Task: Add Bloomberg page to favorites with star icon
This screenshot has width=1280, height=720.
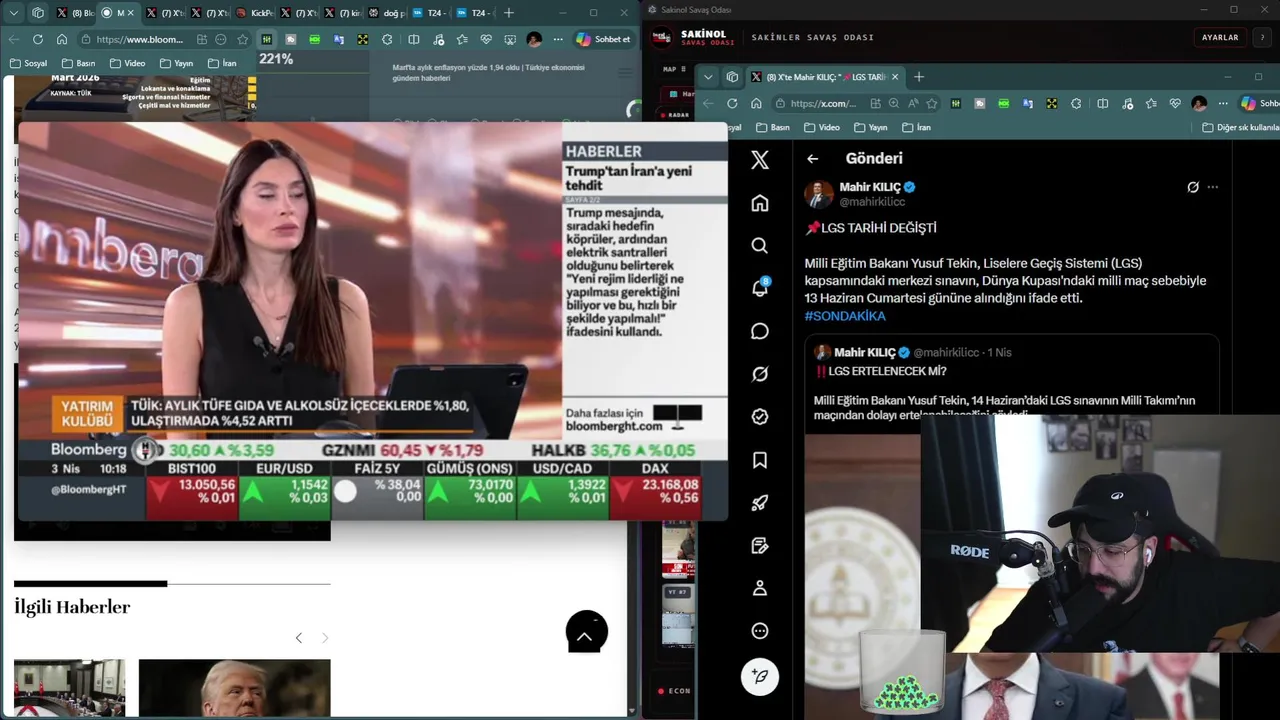Action: click(243, 39)
